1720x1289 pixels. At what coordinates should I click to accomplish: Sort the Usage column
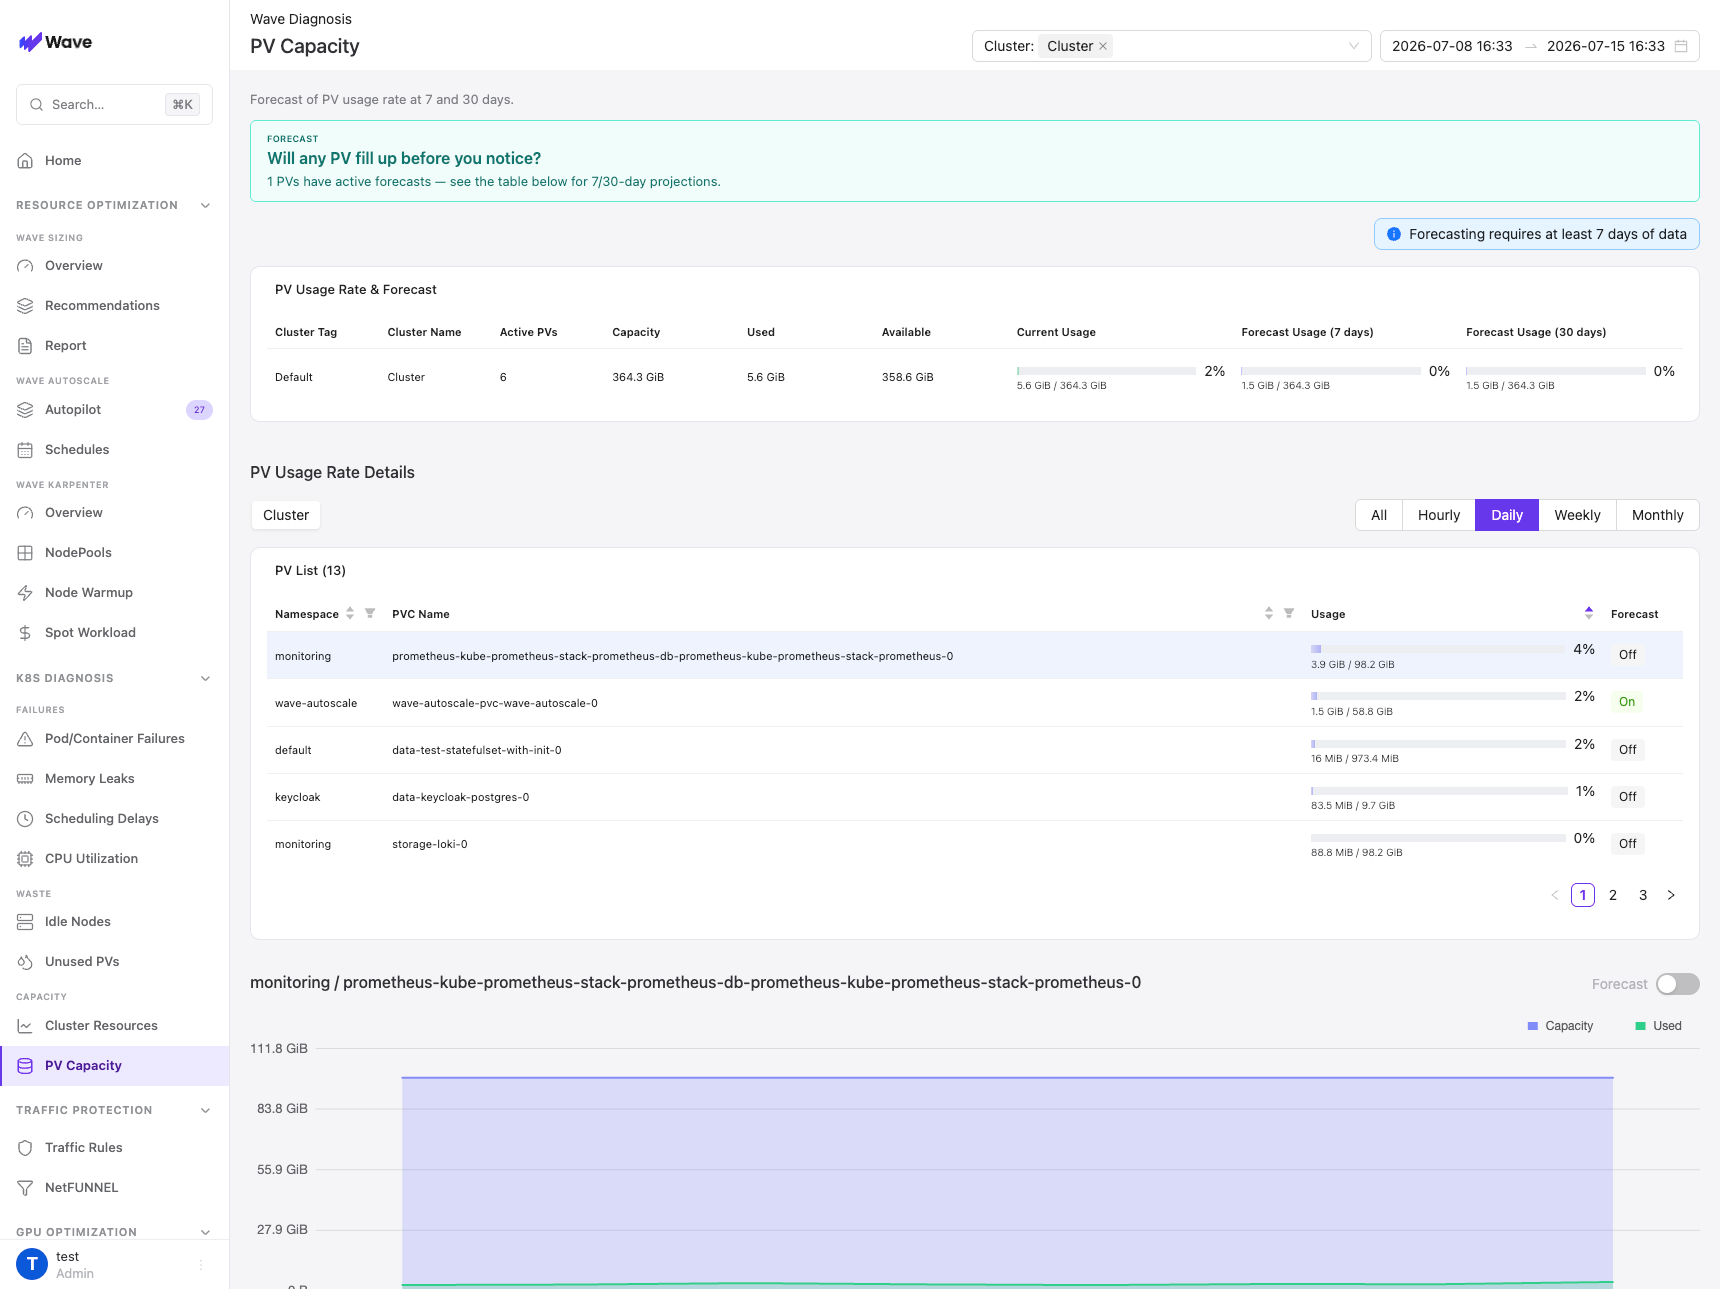tap(1589, 613)
